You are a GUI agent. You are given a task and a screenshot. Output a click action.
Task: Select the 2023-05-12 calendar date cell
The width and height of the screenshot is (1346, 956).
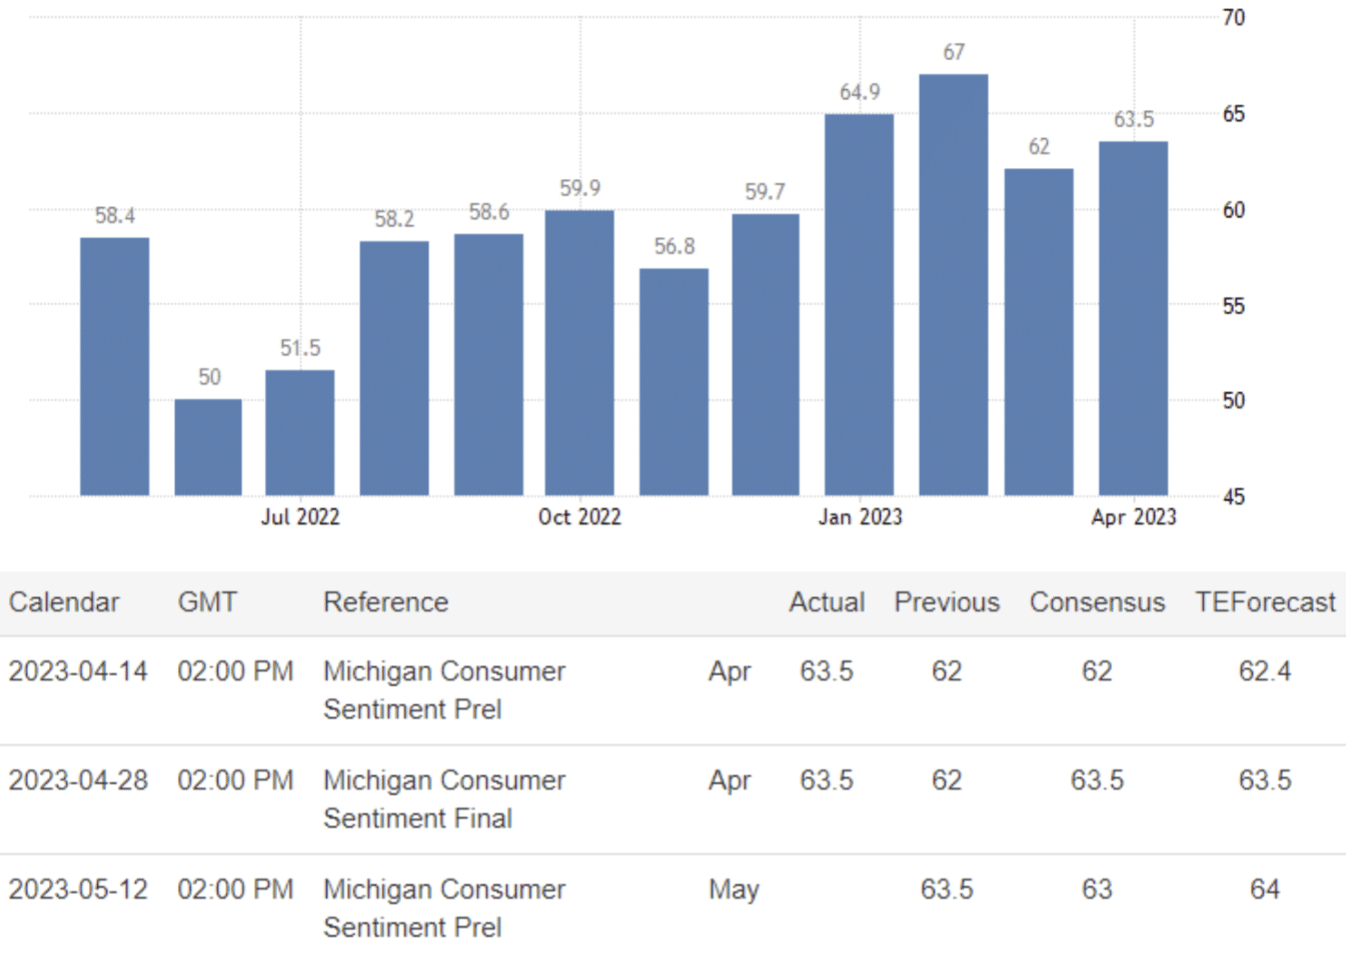(x=78, y=889)
